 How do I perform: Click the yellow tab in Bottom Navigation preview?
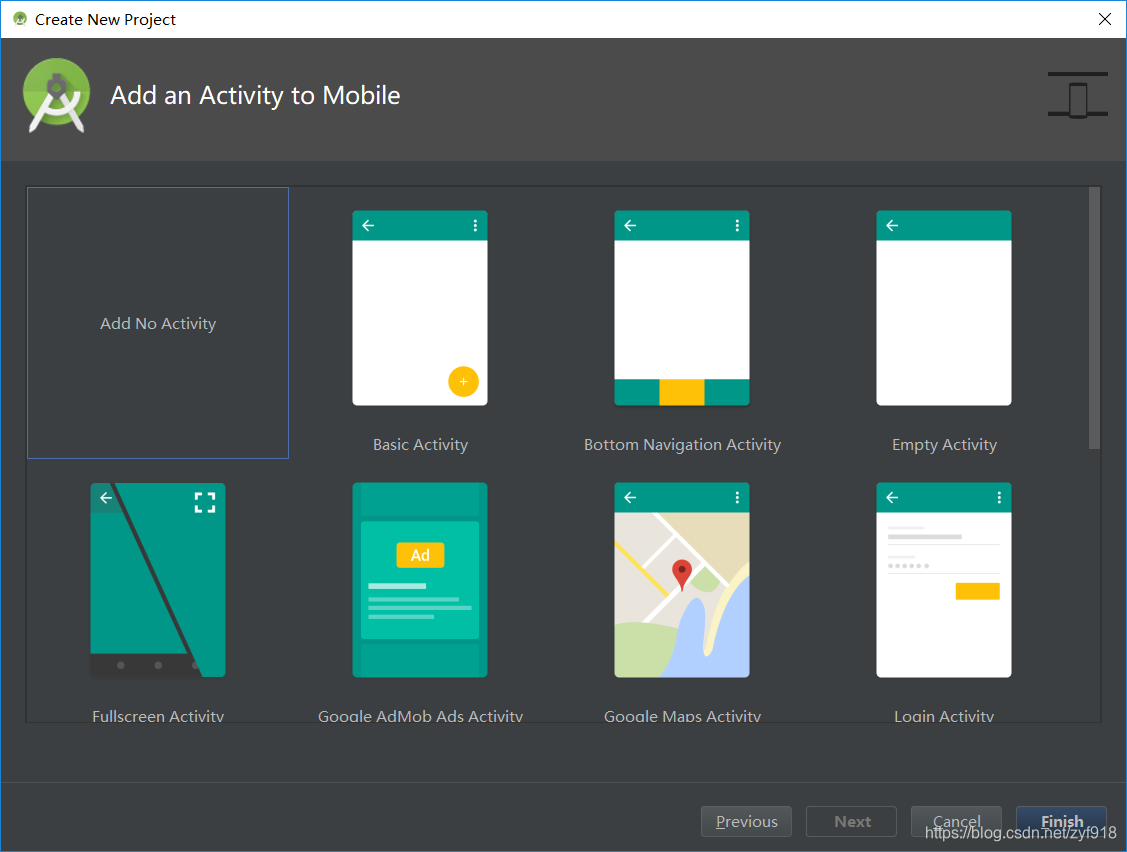681,393
